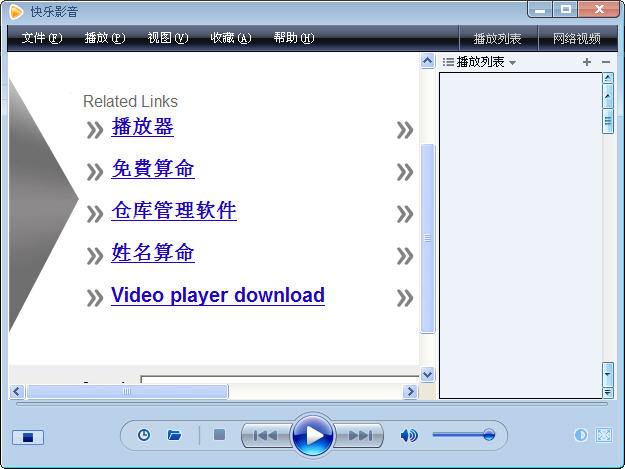Open a file with the folder icon

[x=174, y=435]
